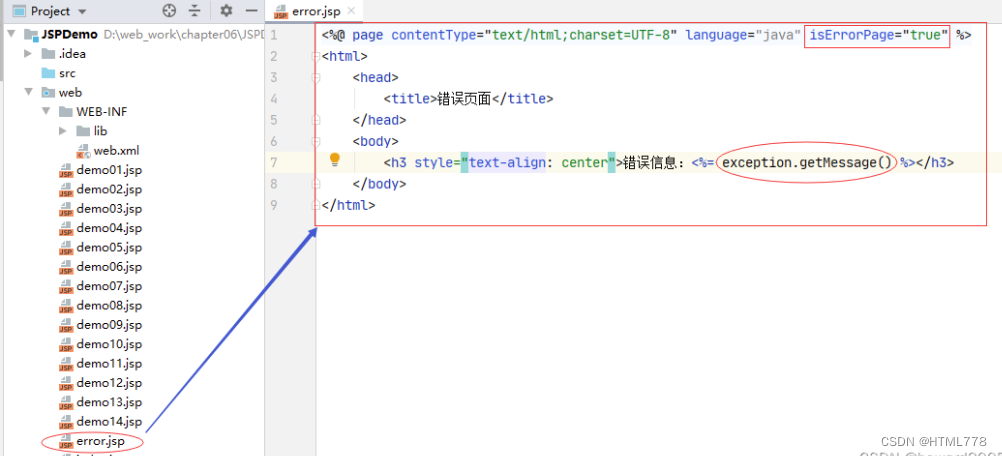1002x456 pixels.
Task: Click the collapse all icon in Project panel
Action: (x=195, y=11)
